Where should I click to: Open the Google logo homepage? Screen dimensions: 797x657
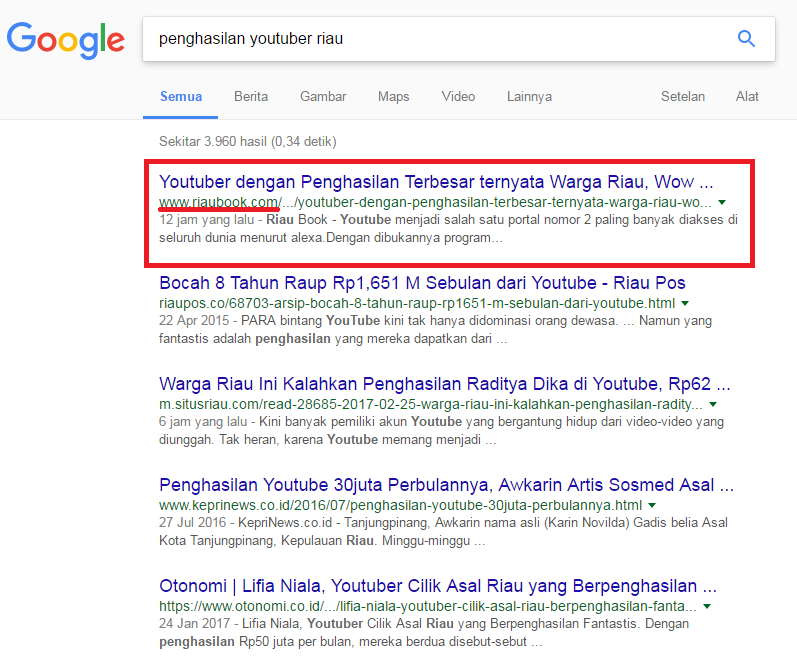point(66,41)
